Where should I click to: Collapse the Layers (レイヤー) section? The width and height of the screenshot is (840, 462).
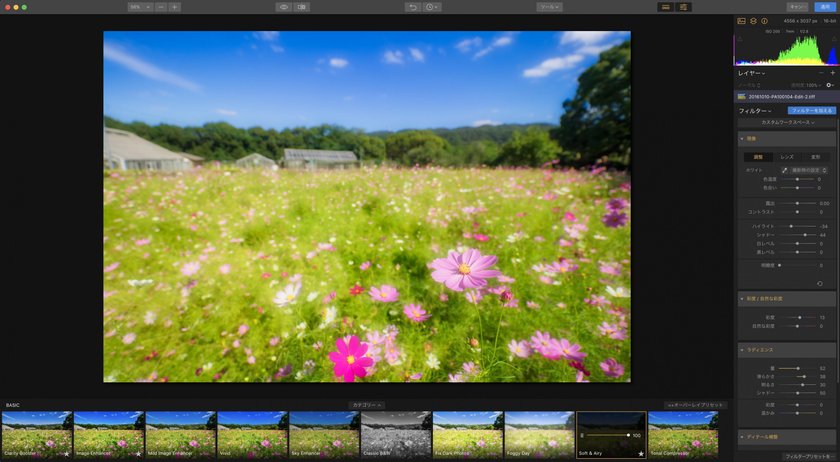(752, 73)
